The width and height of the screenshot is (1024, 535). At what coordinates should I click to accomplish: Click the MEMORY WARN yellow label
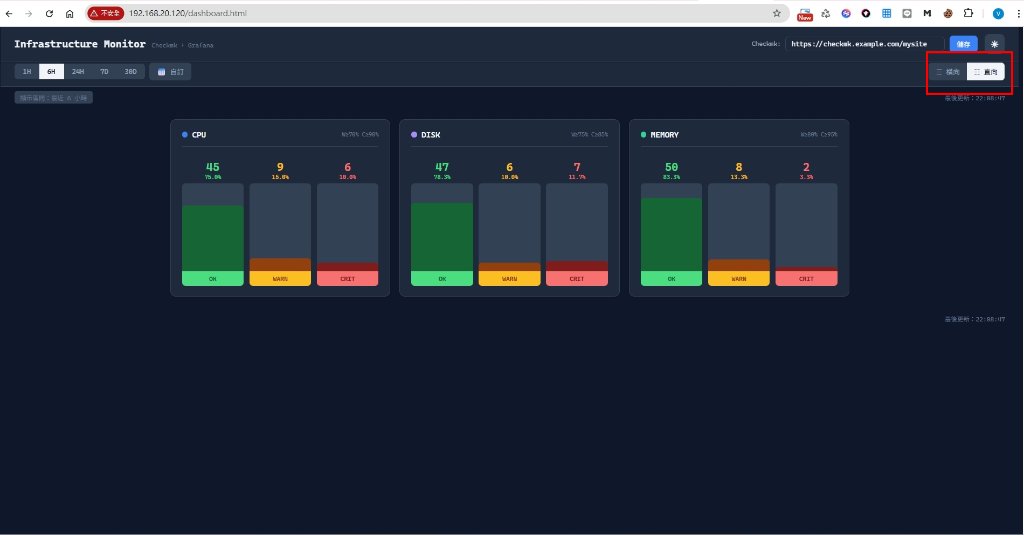click(x=739, y=278)
